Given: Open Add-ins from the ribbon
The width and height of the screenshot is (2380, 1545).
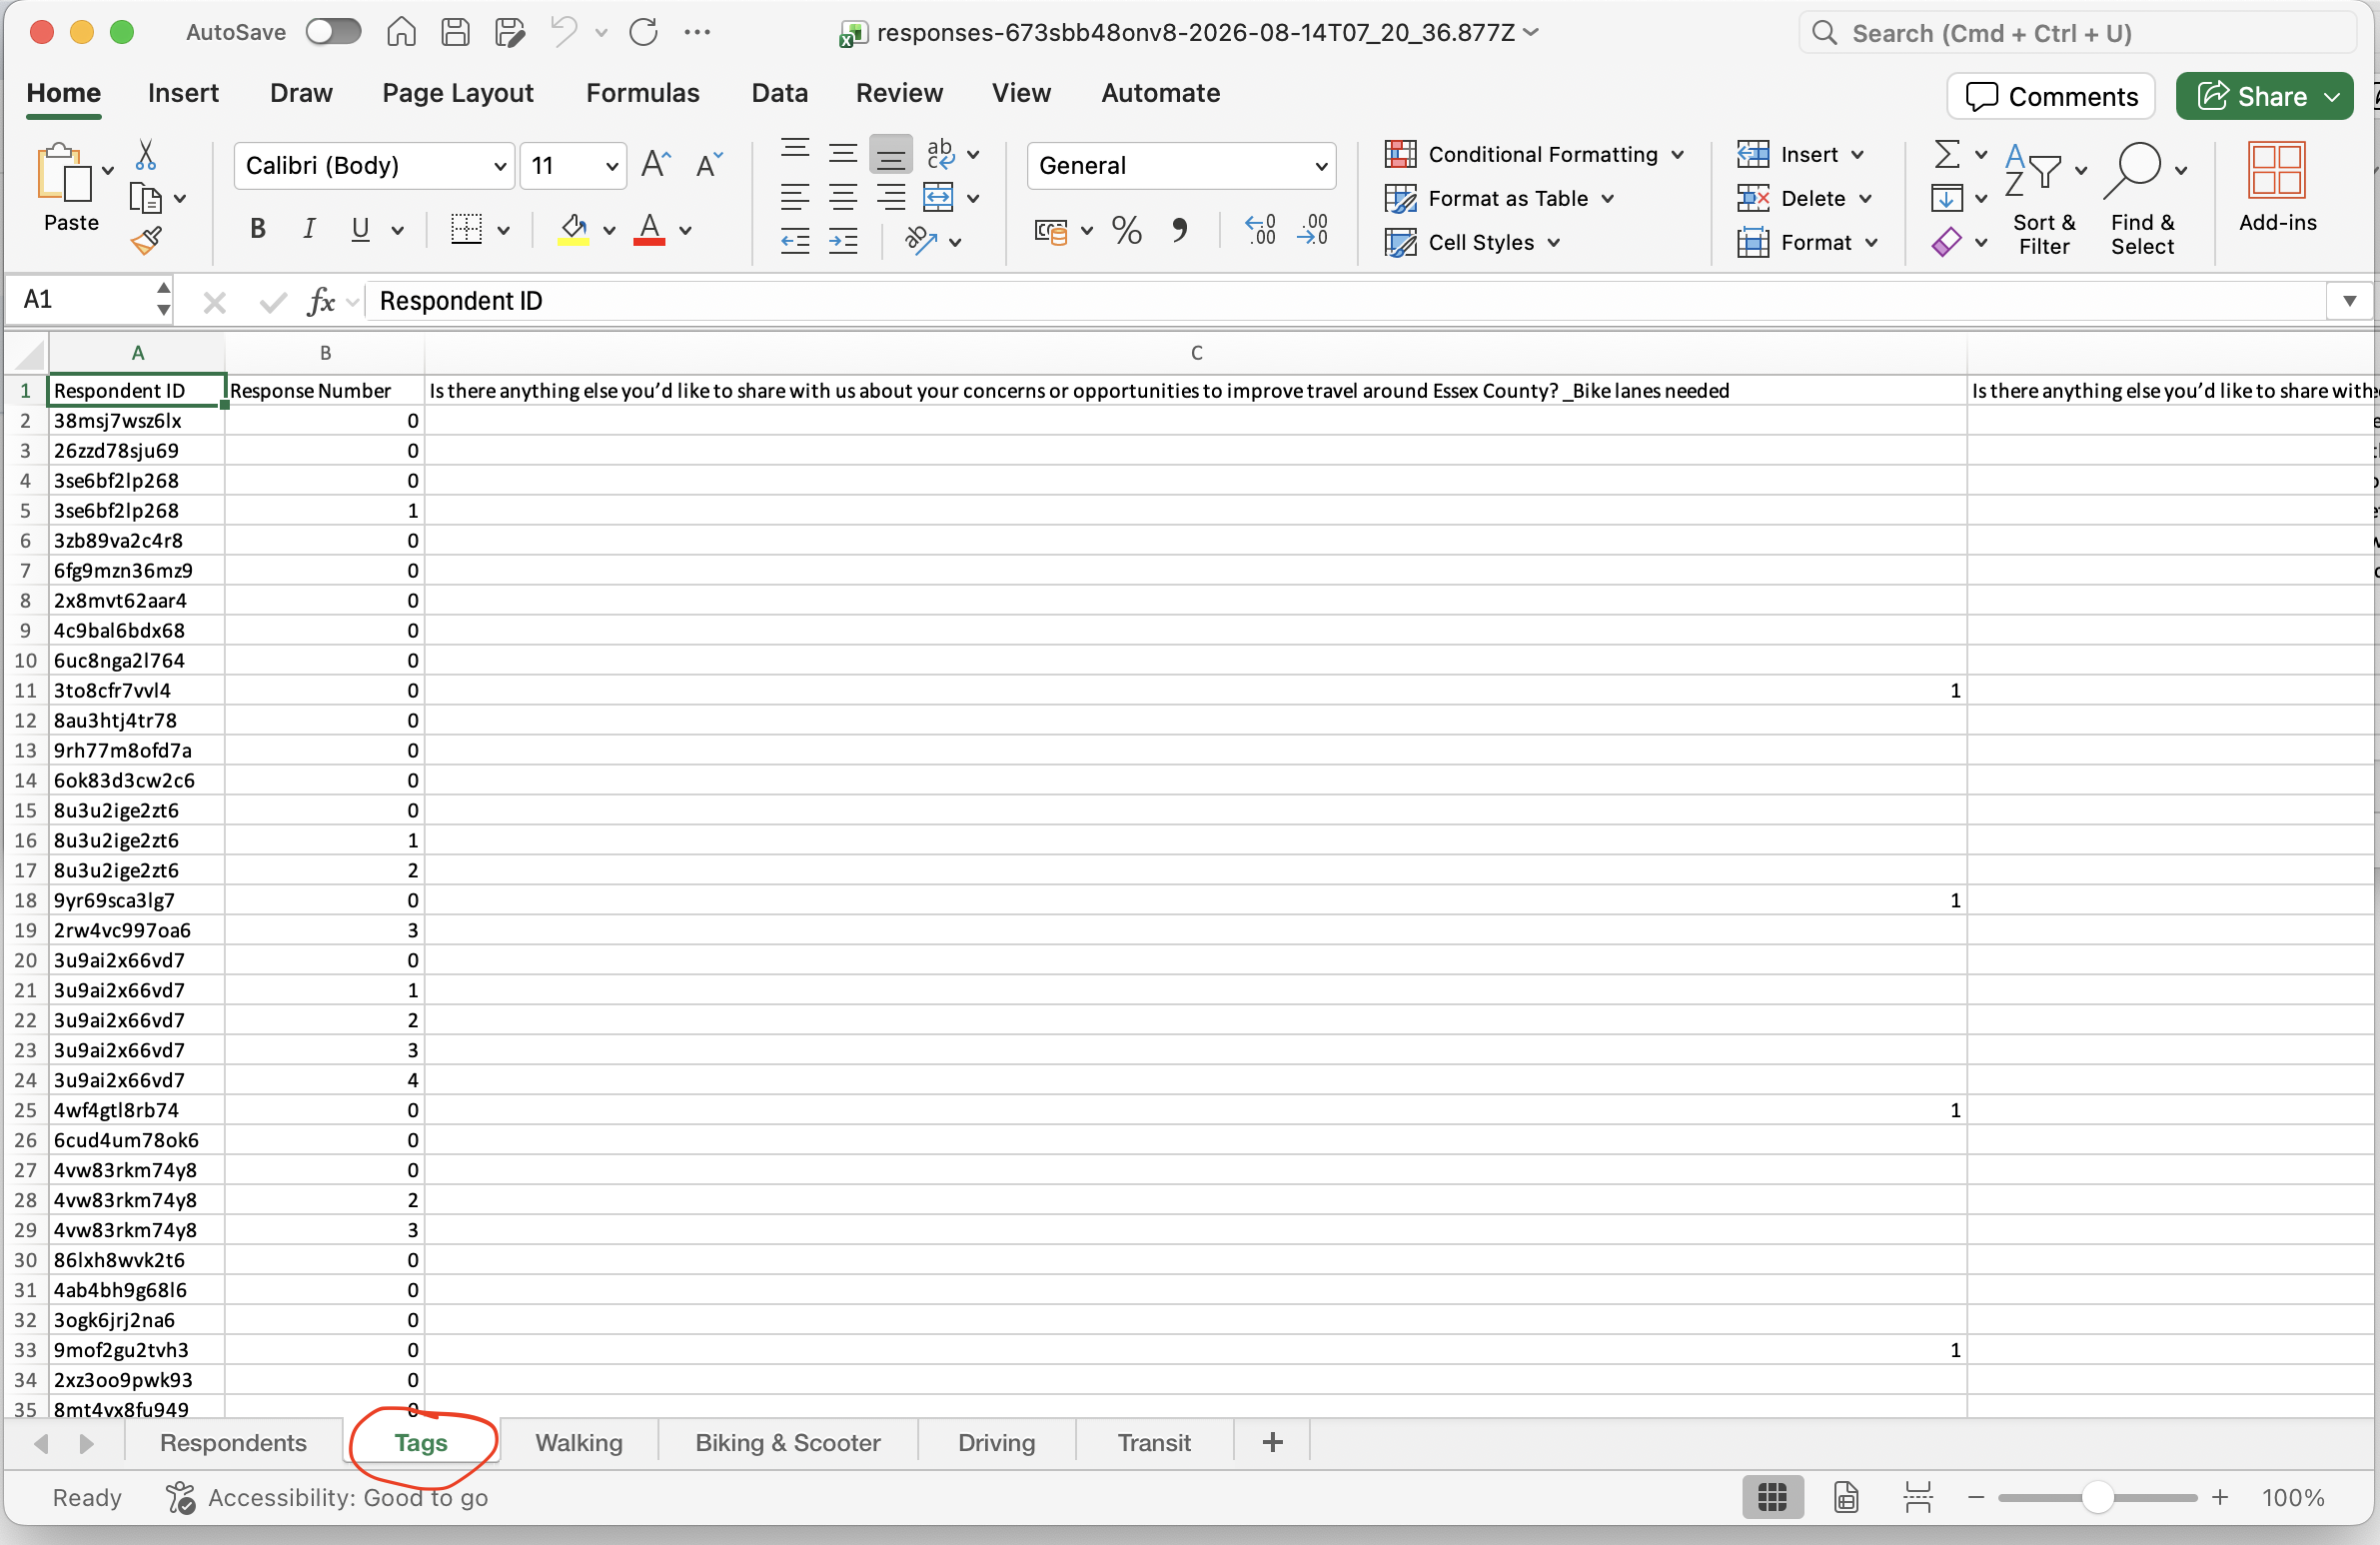Looking at the screenshot, I should point(2277,187).
